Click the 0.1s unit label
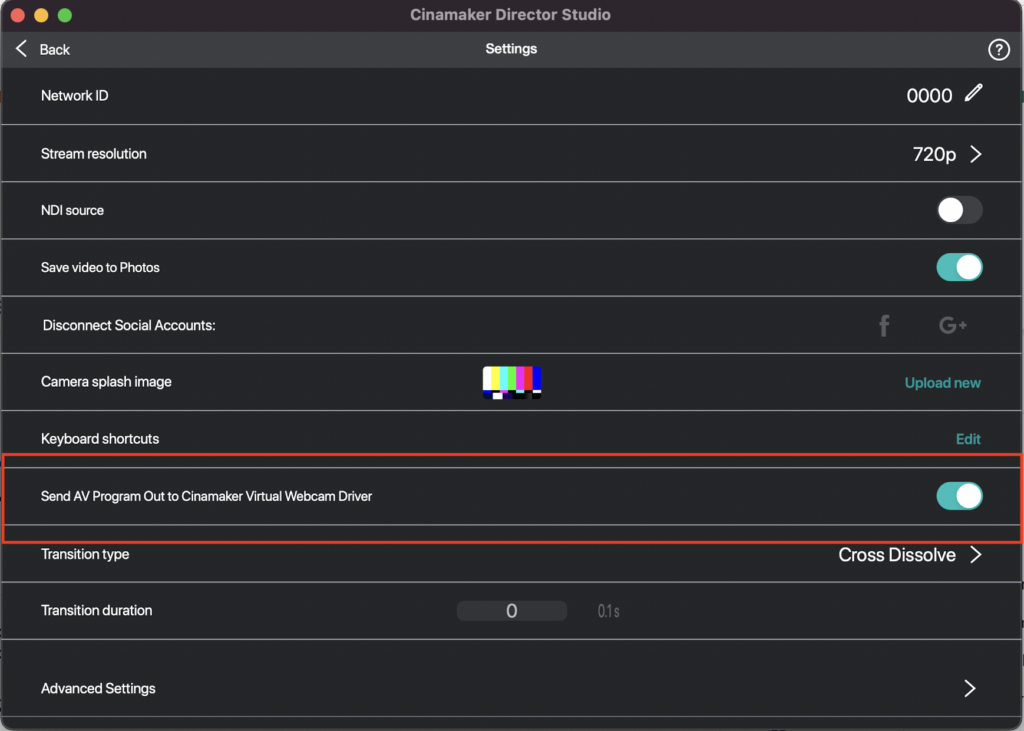 [608, 611]
